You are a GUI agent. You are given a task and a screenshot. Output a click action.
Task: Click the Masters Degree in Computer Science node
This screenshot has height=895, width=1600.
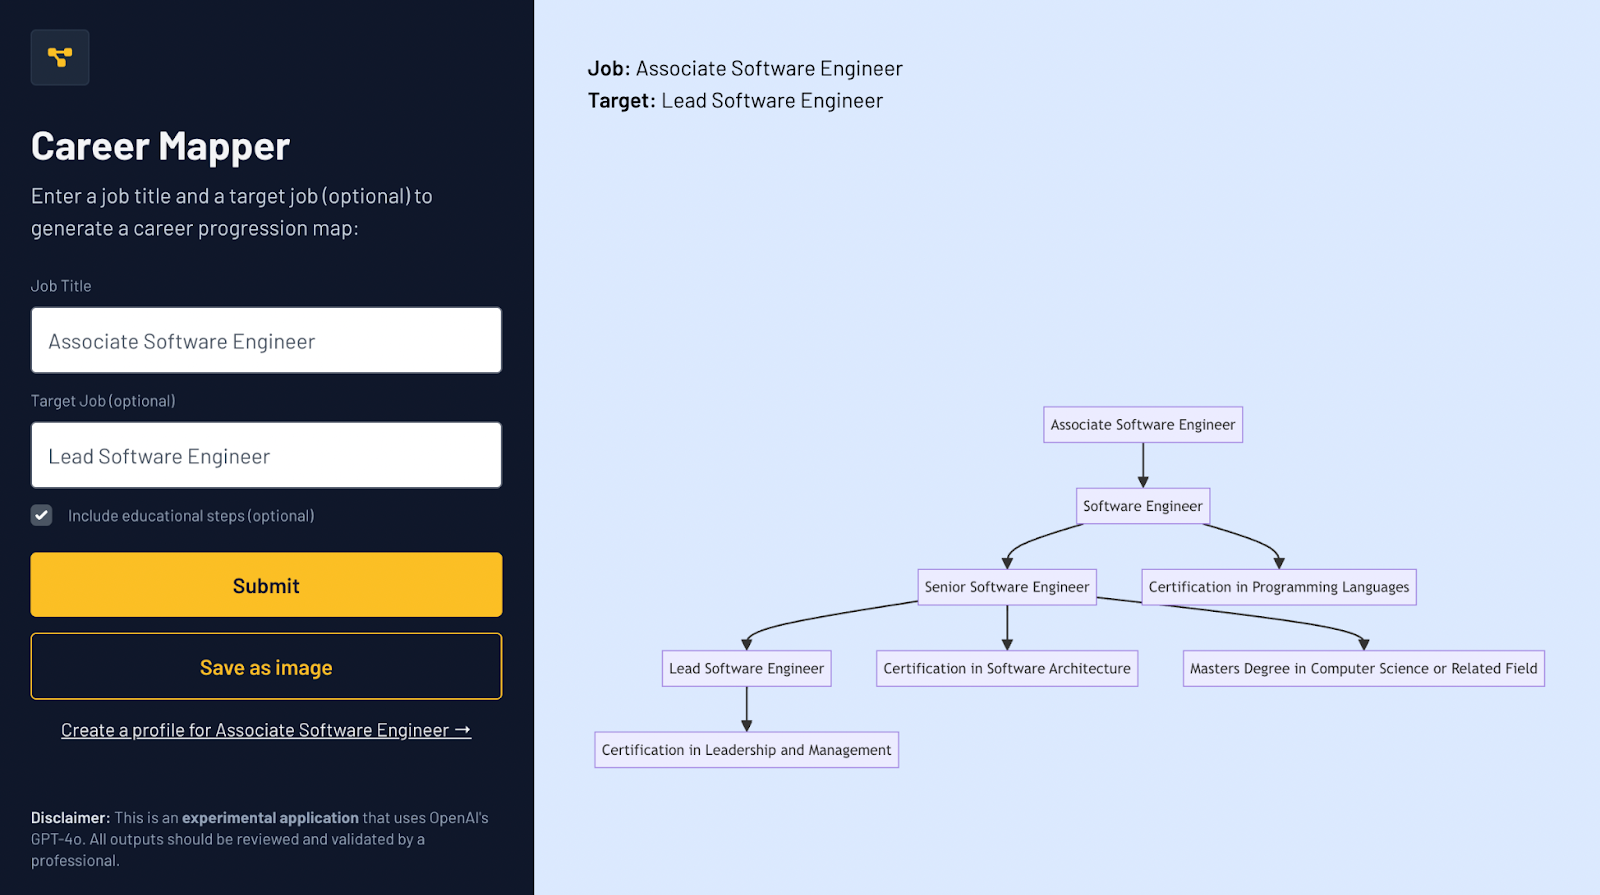click(x=1363, y=669)
